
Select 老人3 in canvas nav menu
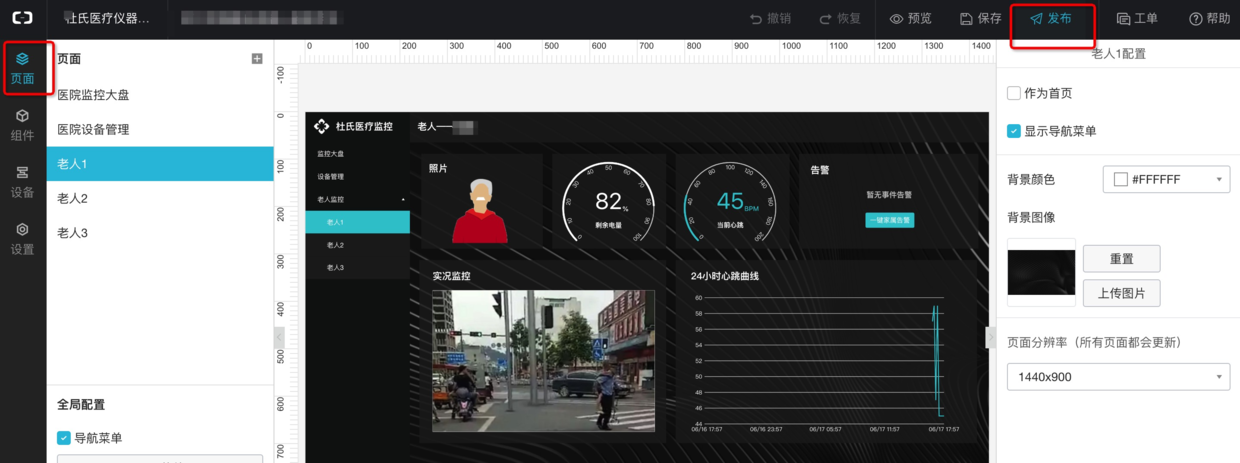pyautogui.click(x=358, y=268)
